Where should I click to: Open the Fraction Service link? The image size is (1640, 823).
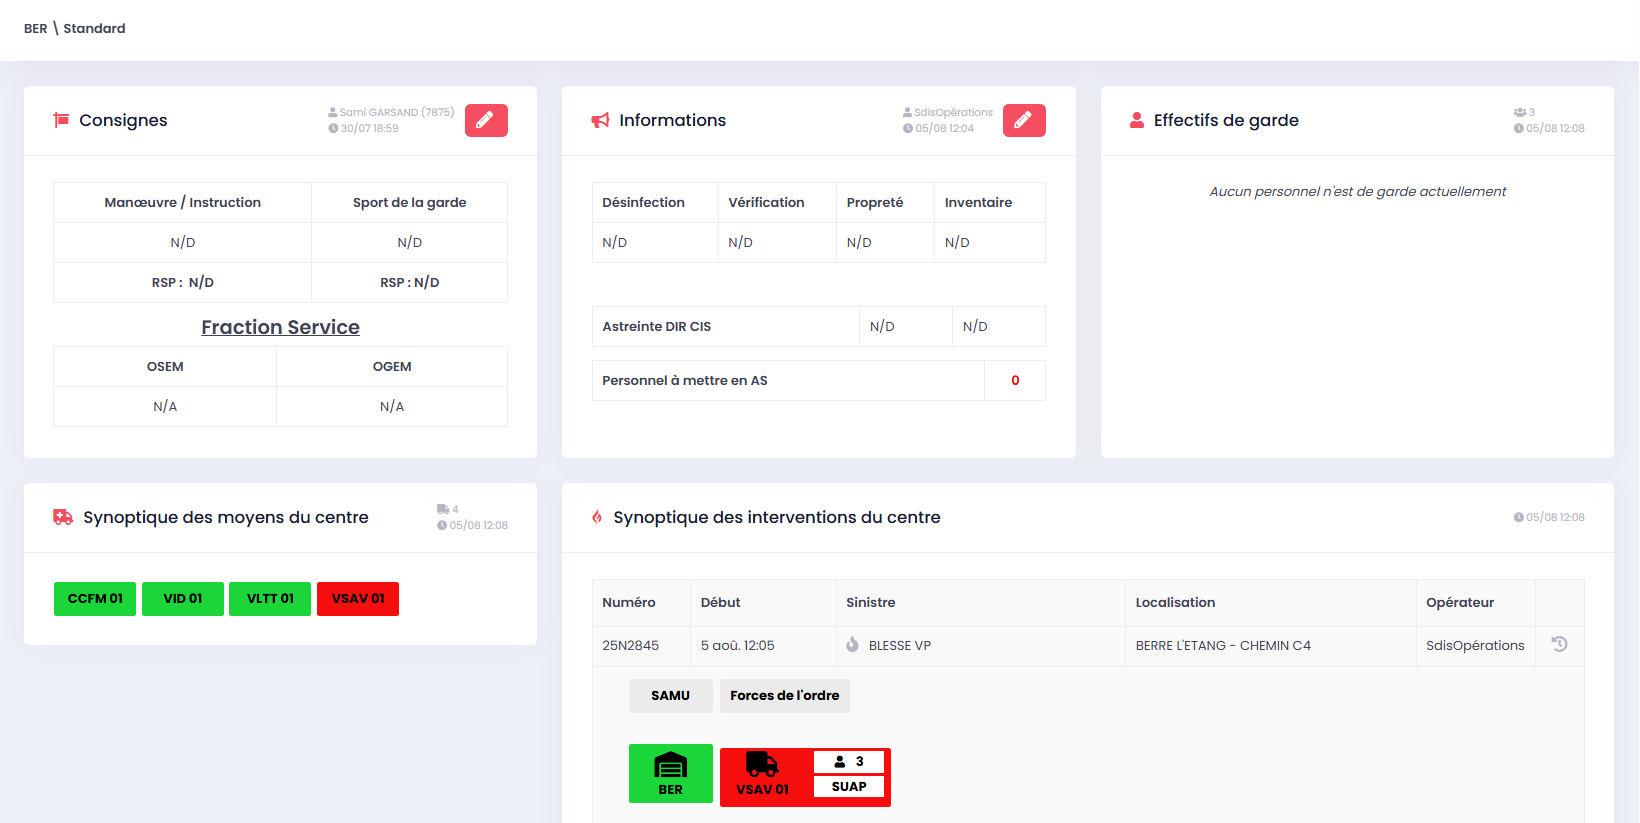point(280,327)
